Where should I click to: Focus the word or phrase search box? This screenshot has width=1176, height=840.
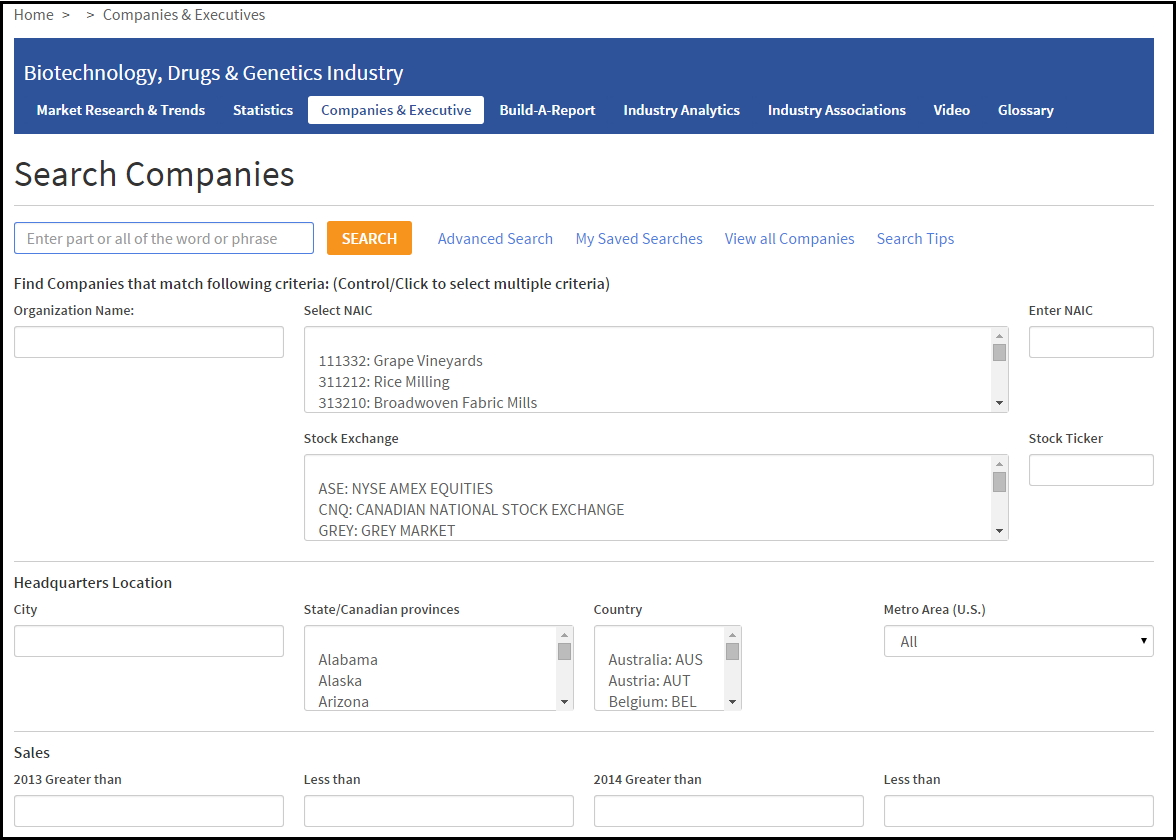(164, 238)
